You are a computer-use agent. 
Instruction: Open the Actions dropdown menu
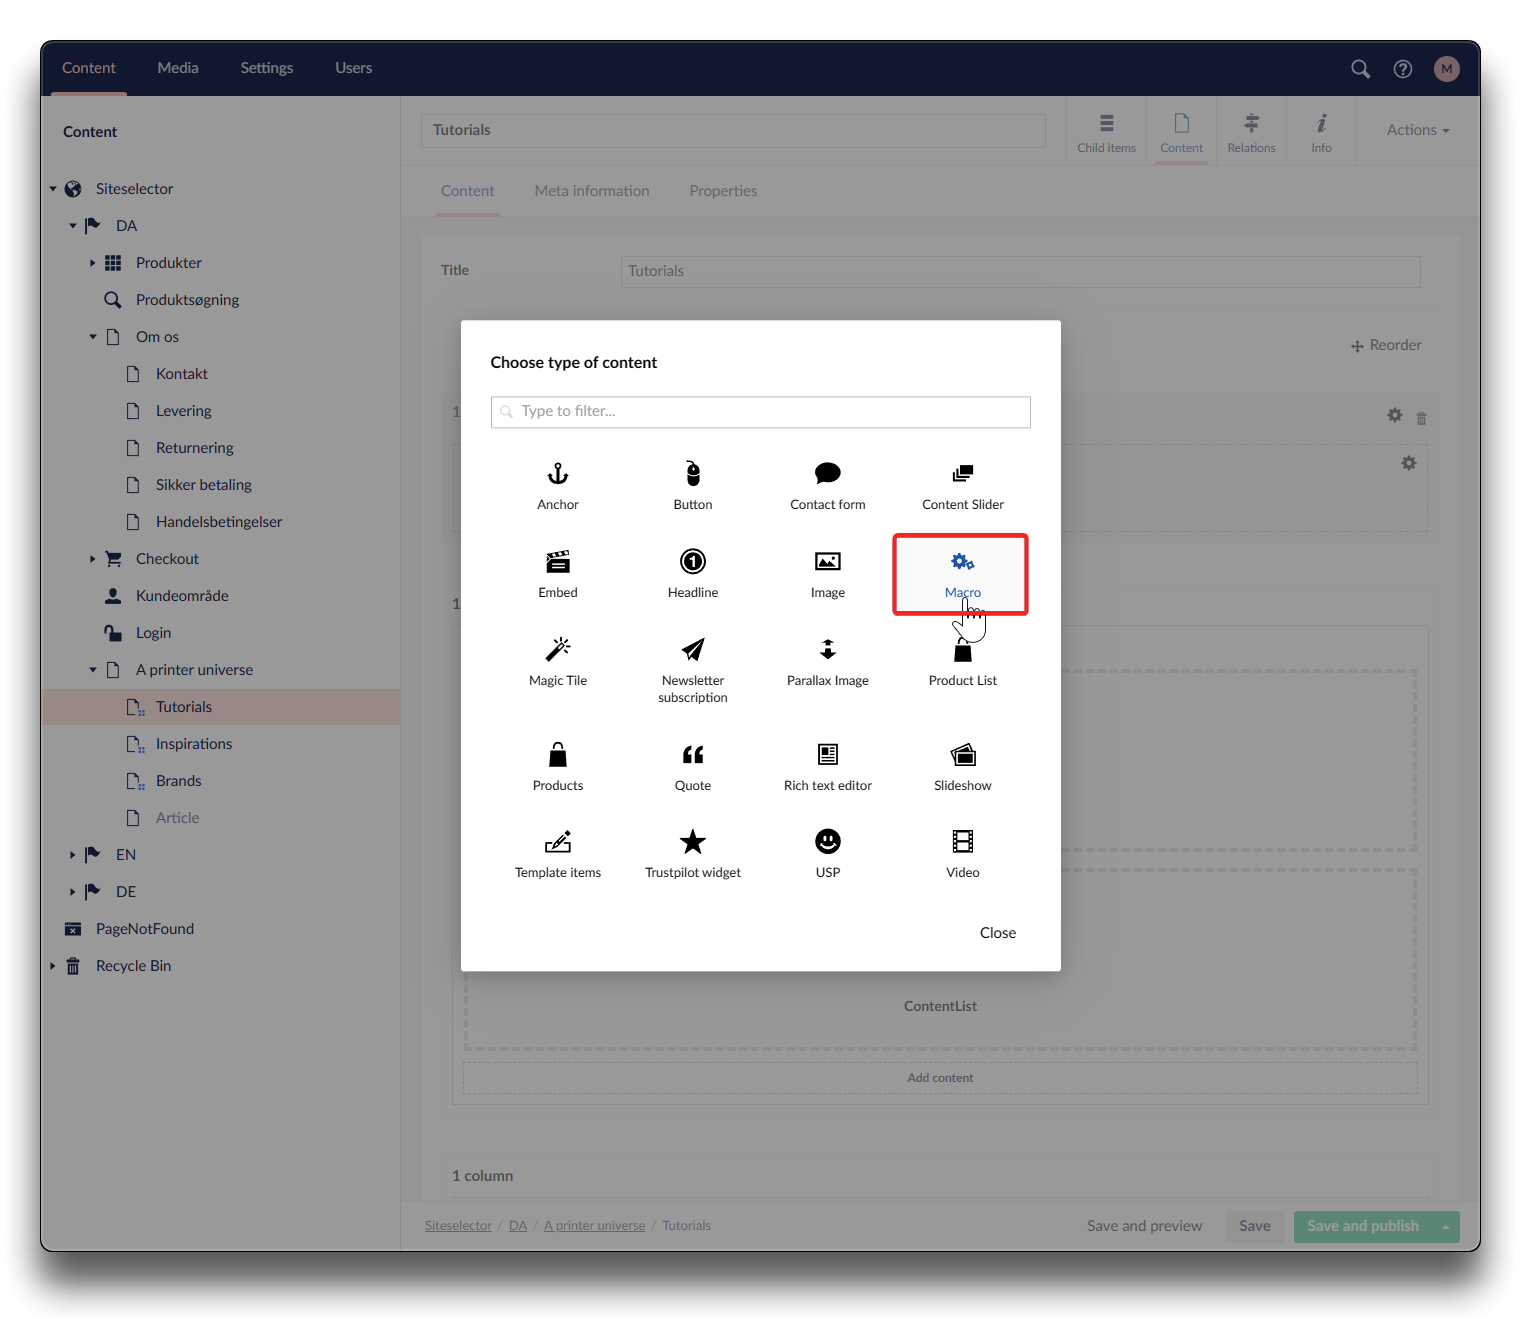pos(1417,130)
